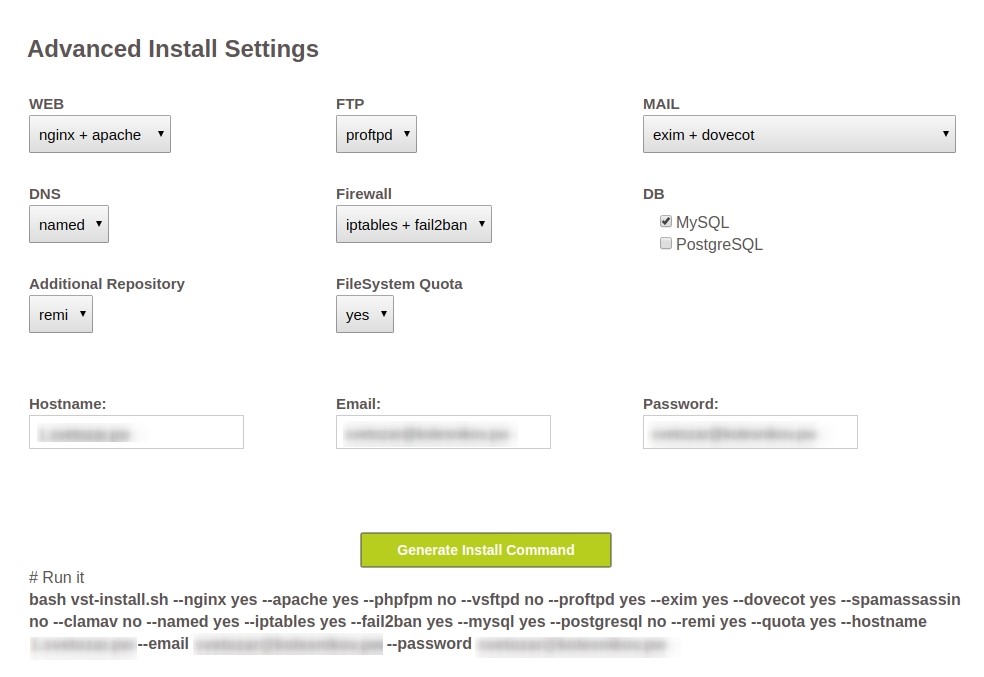Screen dimensions: 984x677
Task: Enable the PostgreSQL checkbox
Action: (666, 243)
